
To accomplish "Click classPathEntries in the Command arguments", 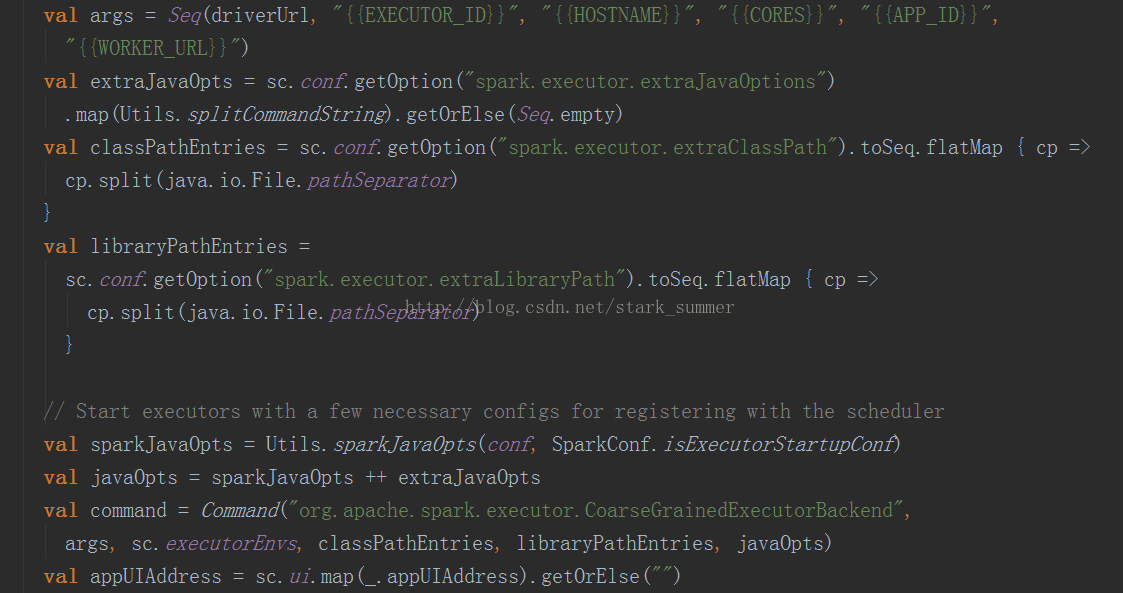I will point(405,544).
